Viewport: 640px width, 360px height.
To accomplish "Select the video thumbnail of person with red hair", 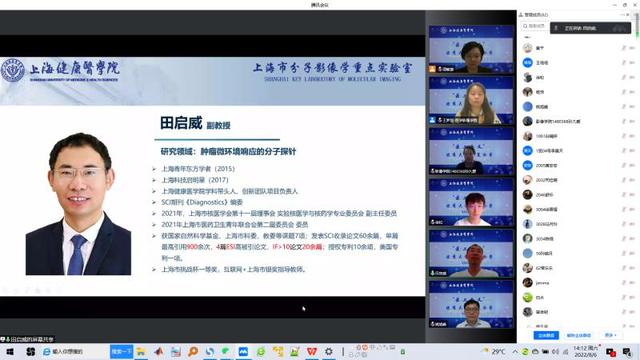I will tap(471, 202).
